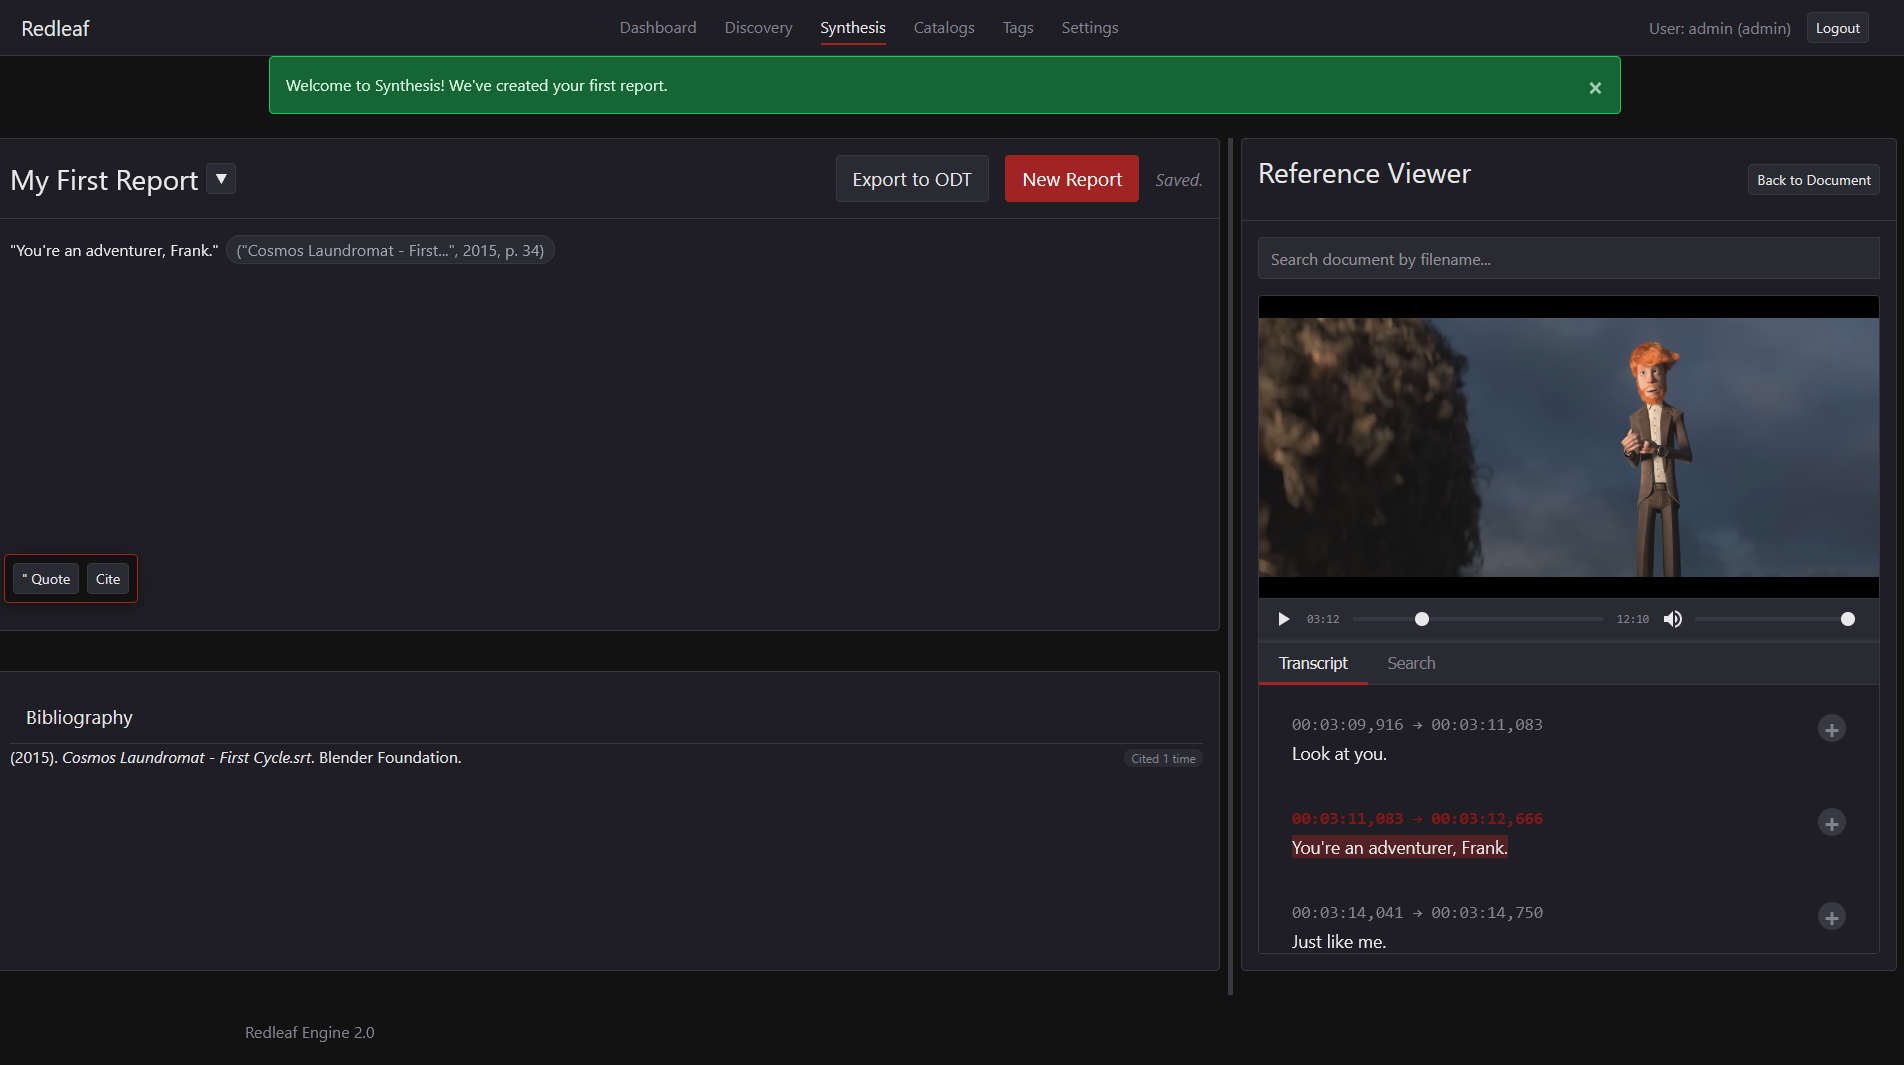The height and width of the screenshot is (1065, 1904).
Task: Select the Transcript tab
Action: pos(1312,663)
